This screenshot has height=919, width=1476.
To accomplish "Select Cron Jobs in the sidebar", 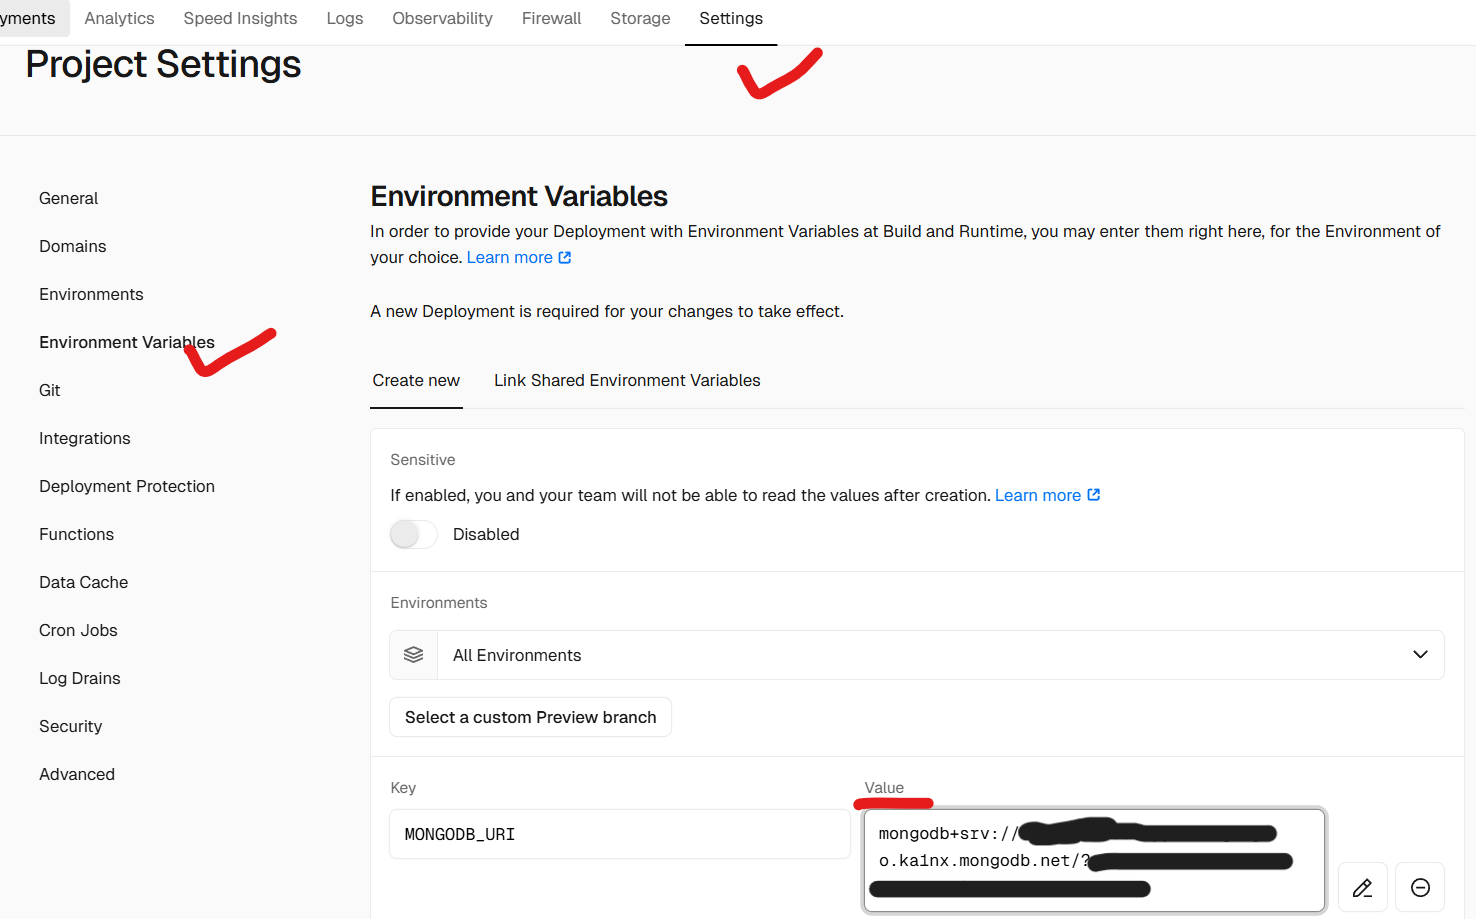I will click(x=78, y=630).
